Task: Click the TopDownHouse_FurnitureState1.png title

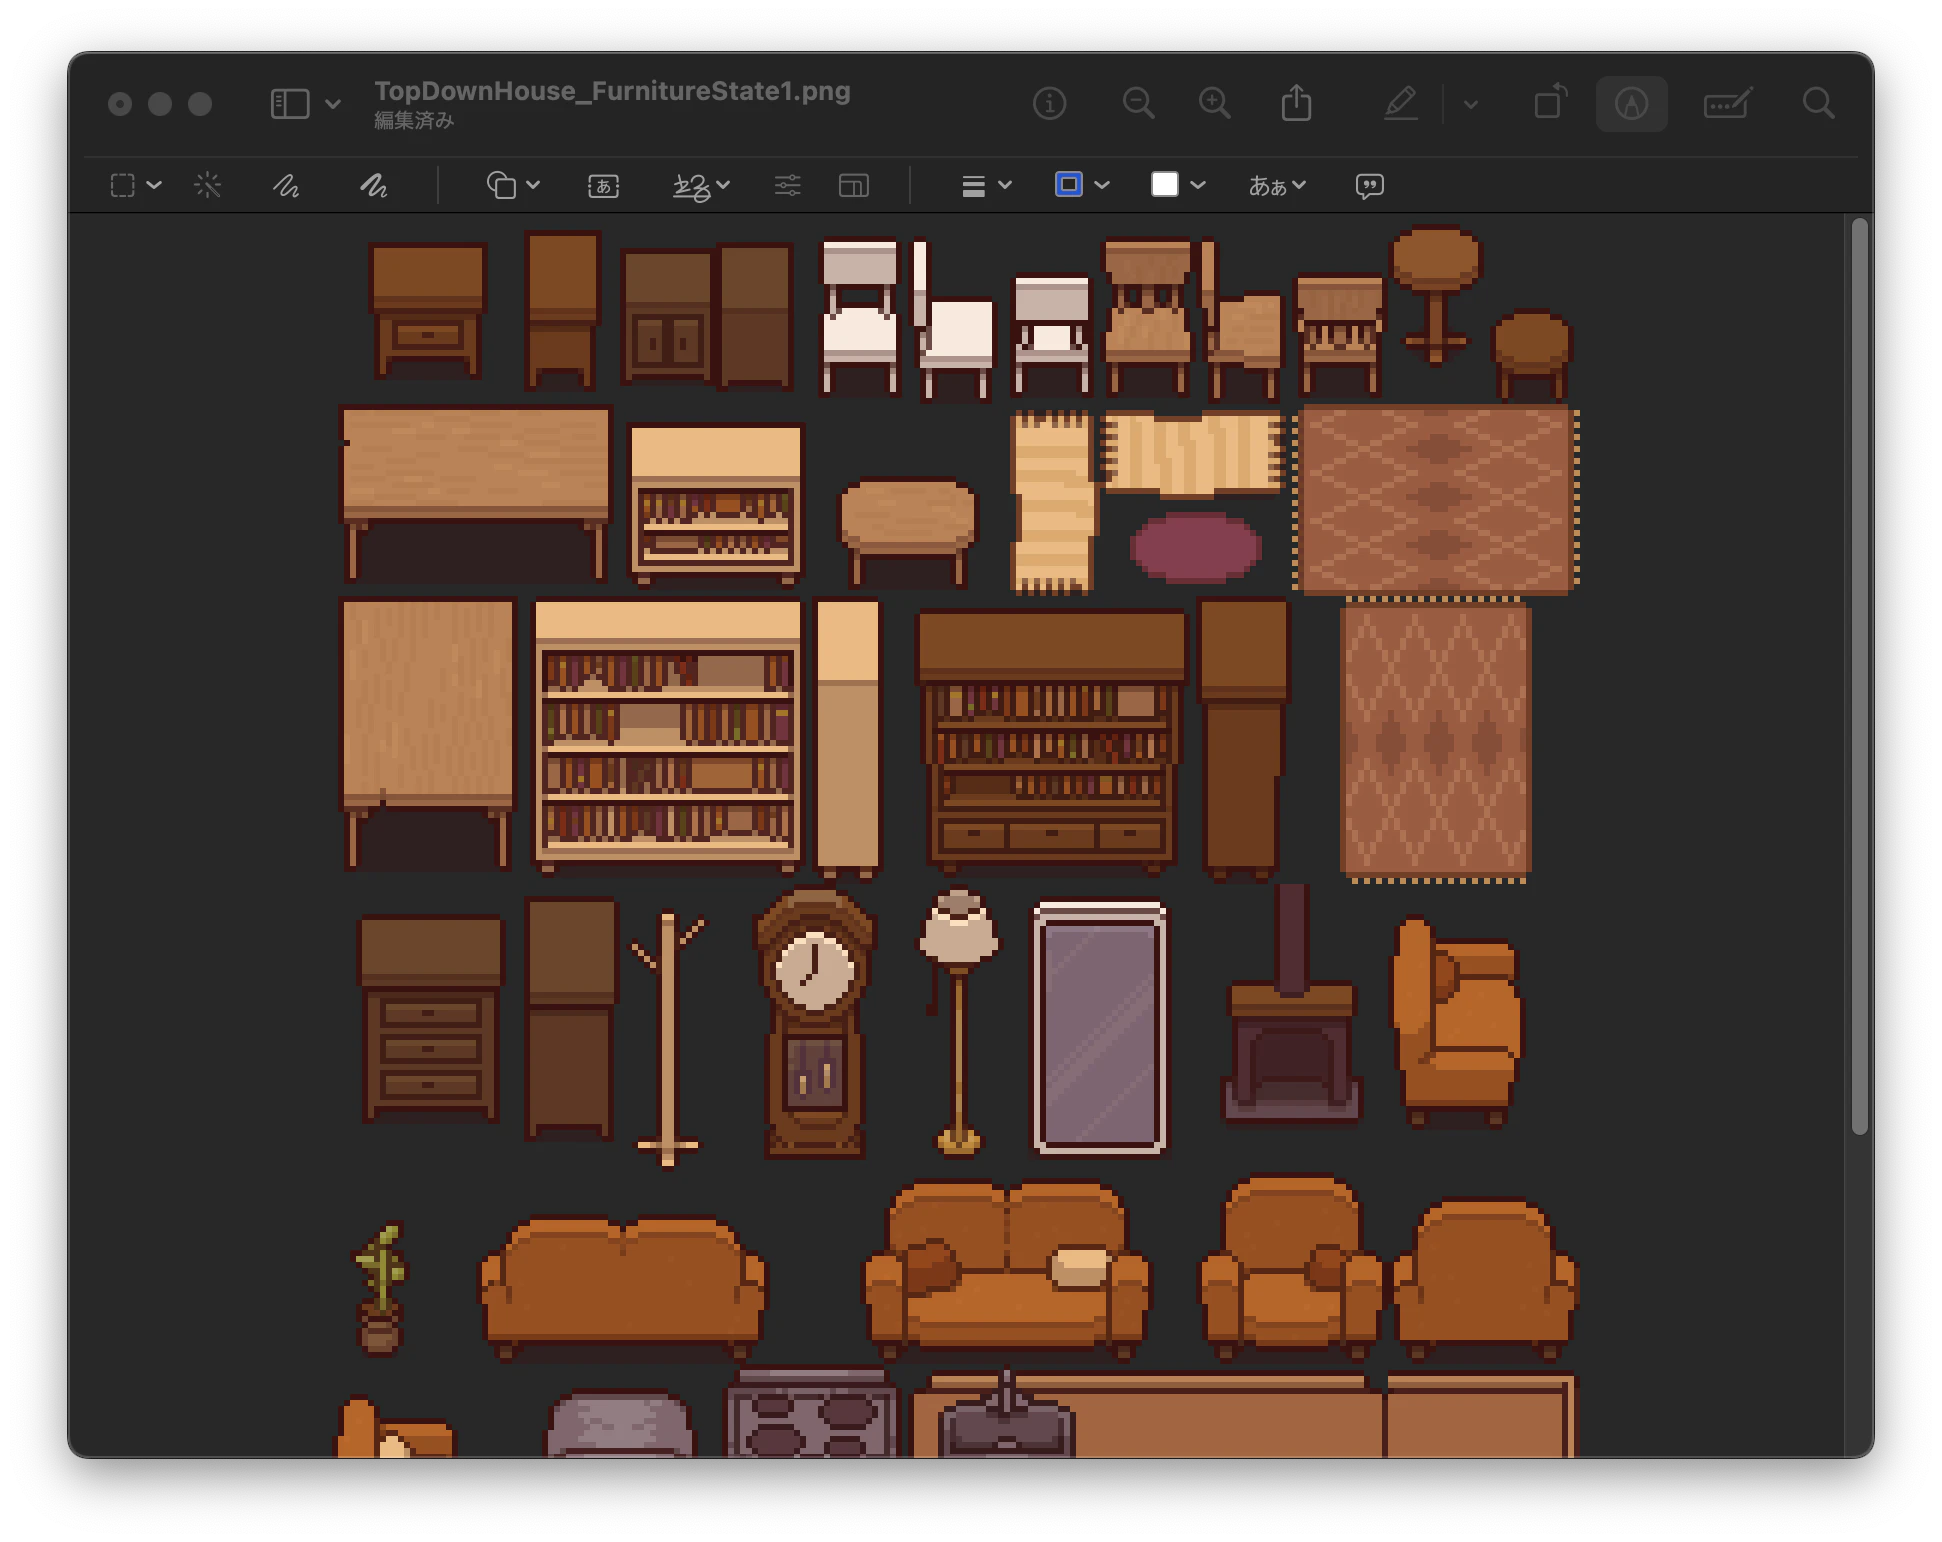Action: (x=612, y=91)
